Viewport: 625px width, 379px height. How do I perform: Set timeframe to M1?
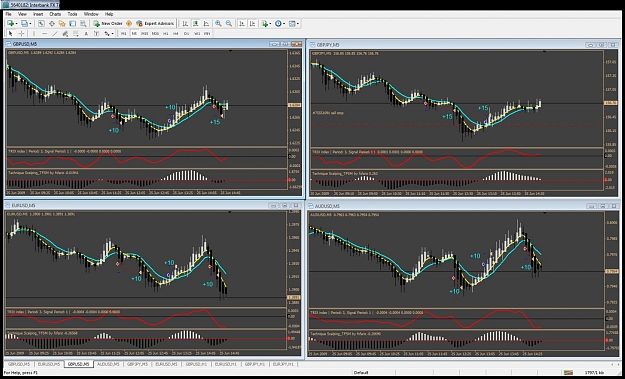click(x=124, y=34)
